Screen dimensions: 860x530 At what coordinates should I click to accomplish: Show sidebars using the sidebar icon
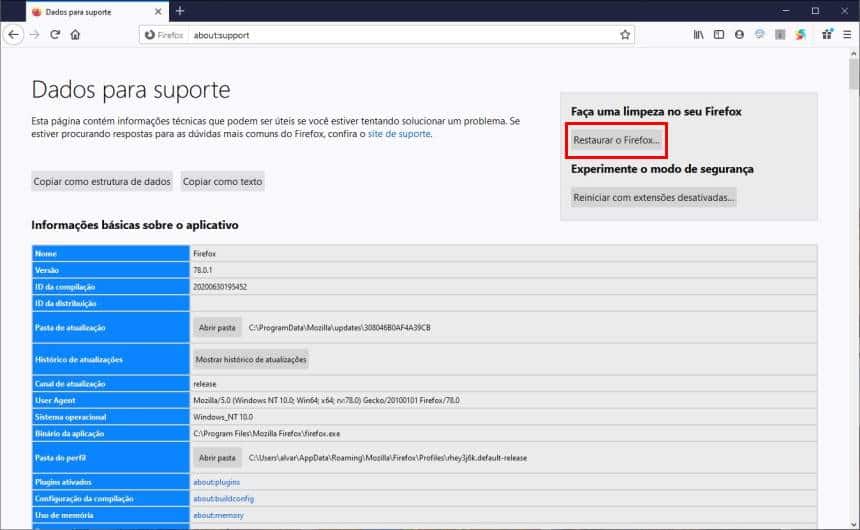(718, 35)
